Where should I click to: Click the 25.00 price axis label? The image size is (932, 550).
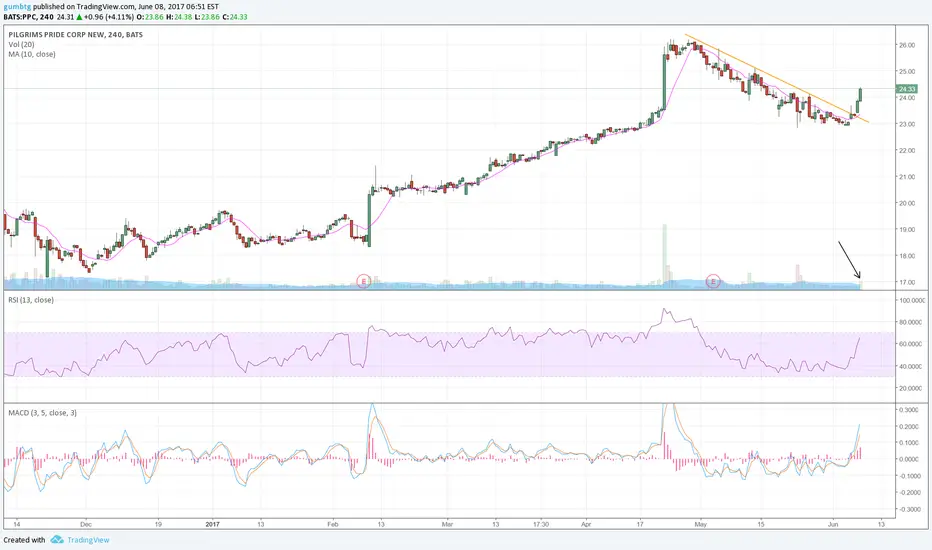coord(907,71)
